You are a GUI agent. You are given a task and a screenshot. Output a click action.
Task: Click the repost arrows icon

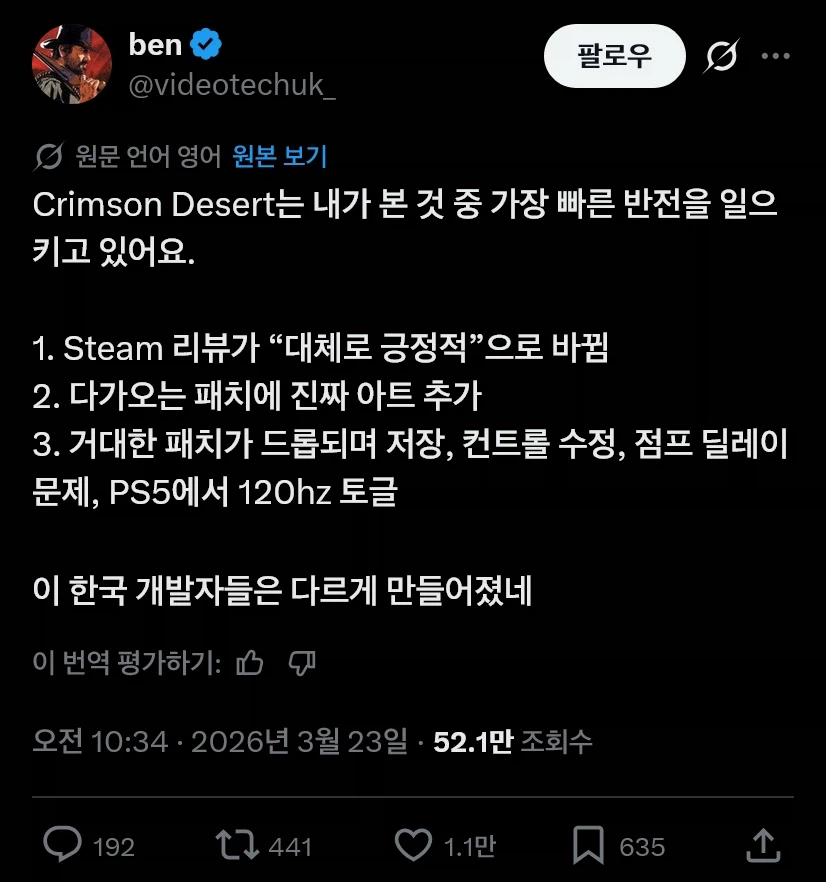coord(238,846)
